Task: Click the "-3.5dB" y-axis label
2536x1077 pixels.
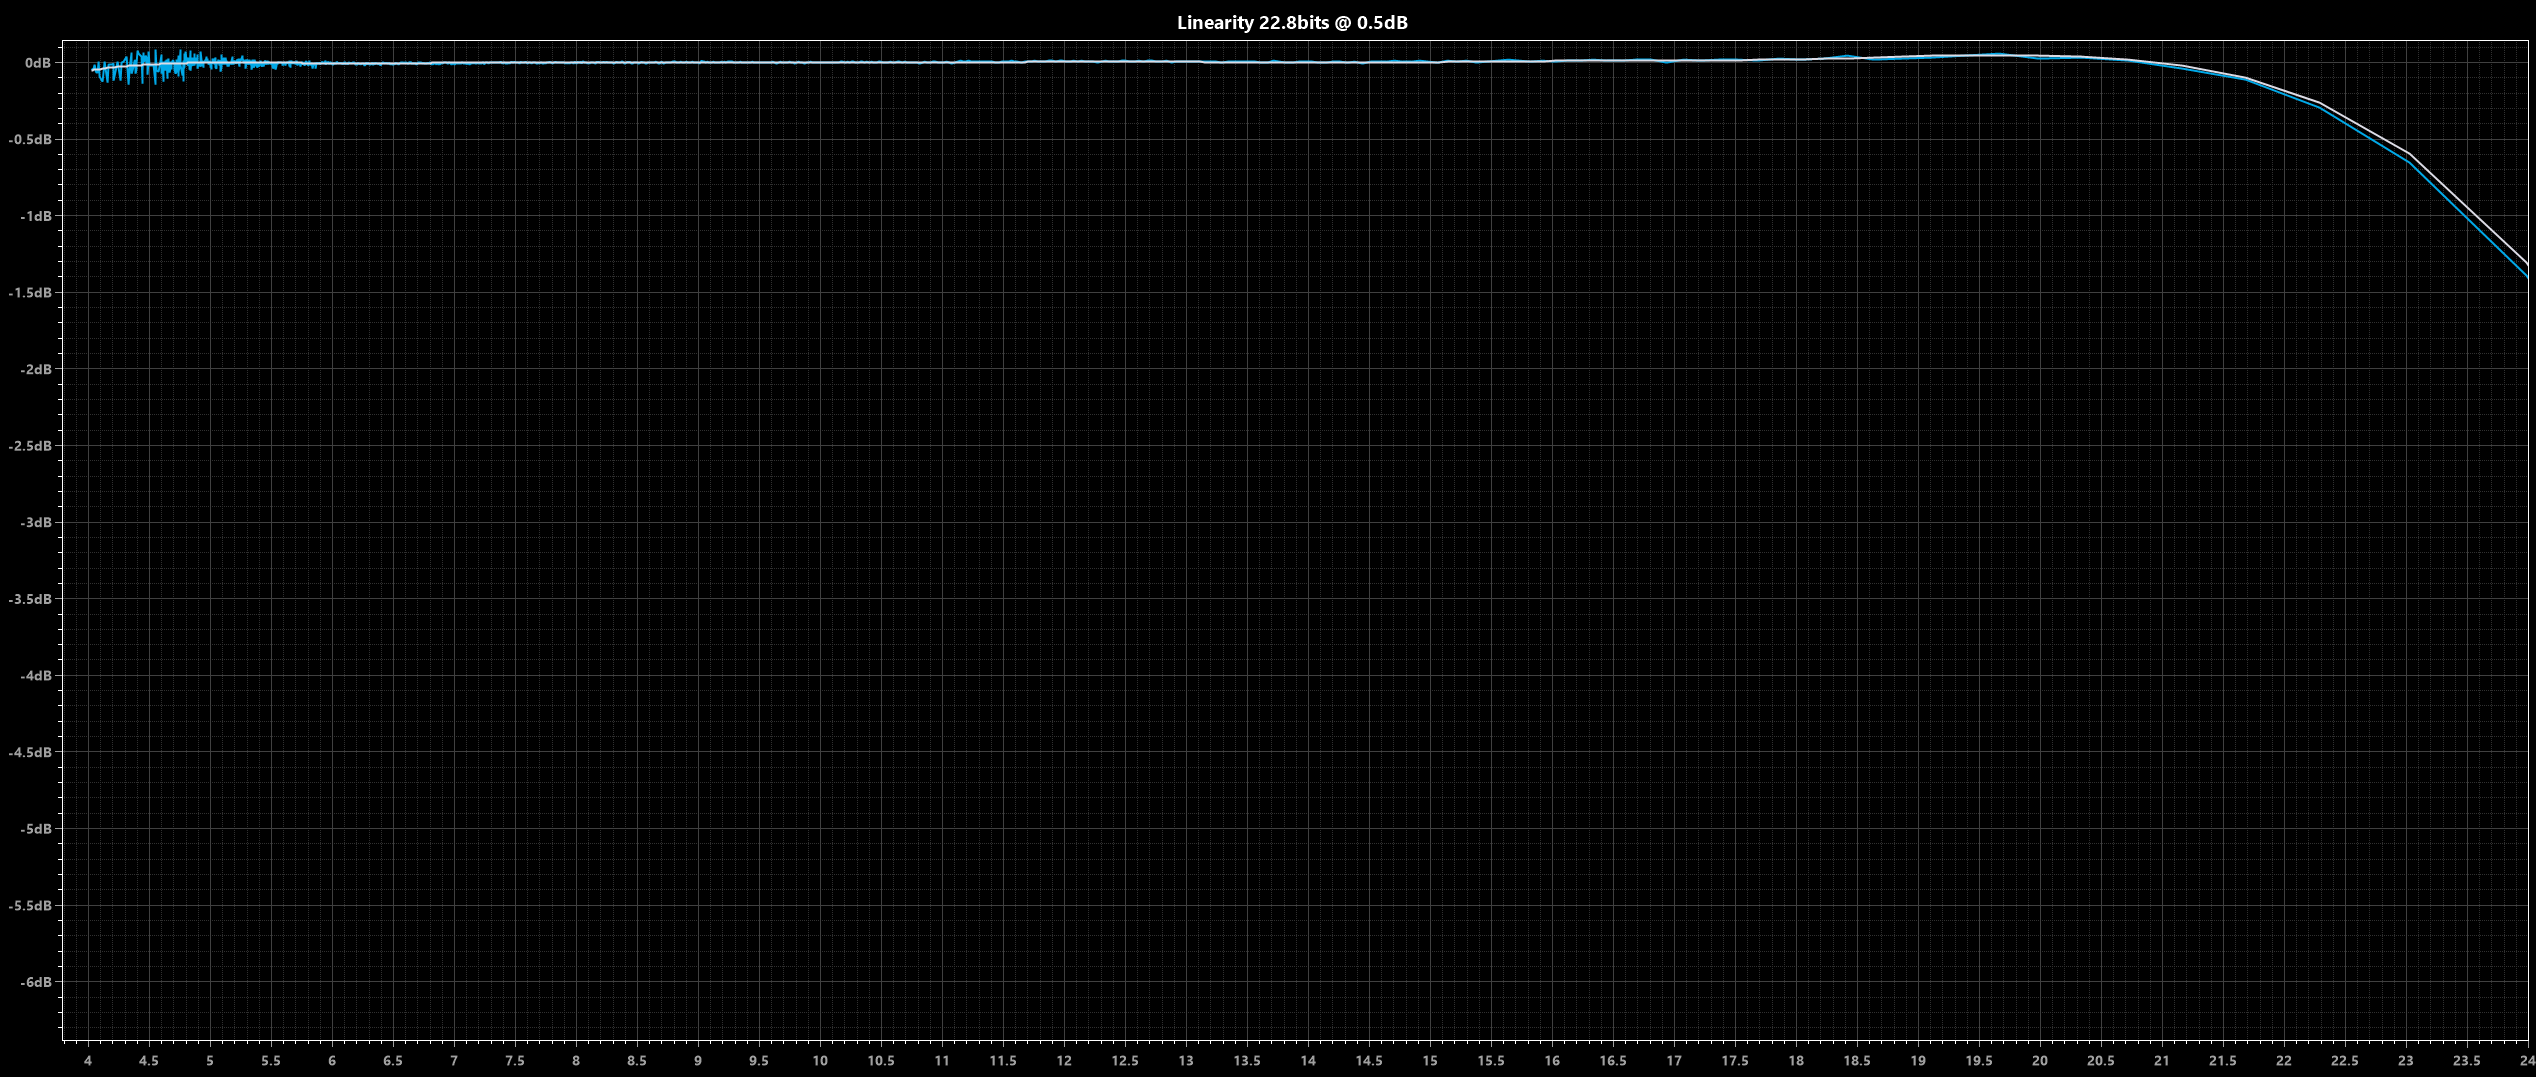Action: tap(30, 599)
